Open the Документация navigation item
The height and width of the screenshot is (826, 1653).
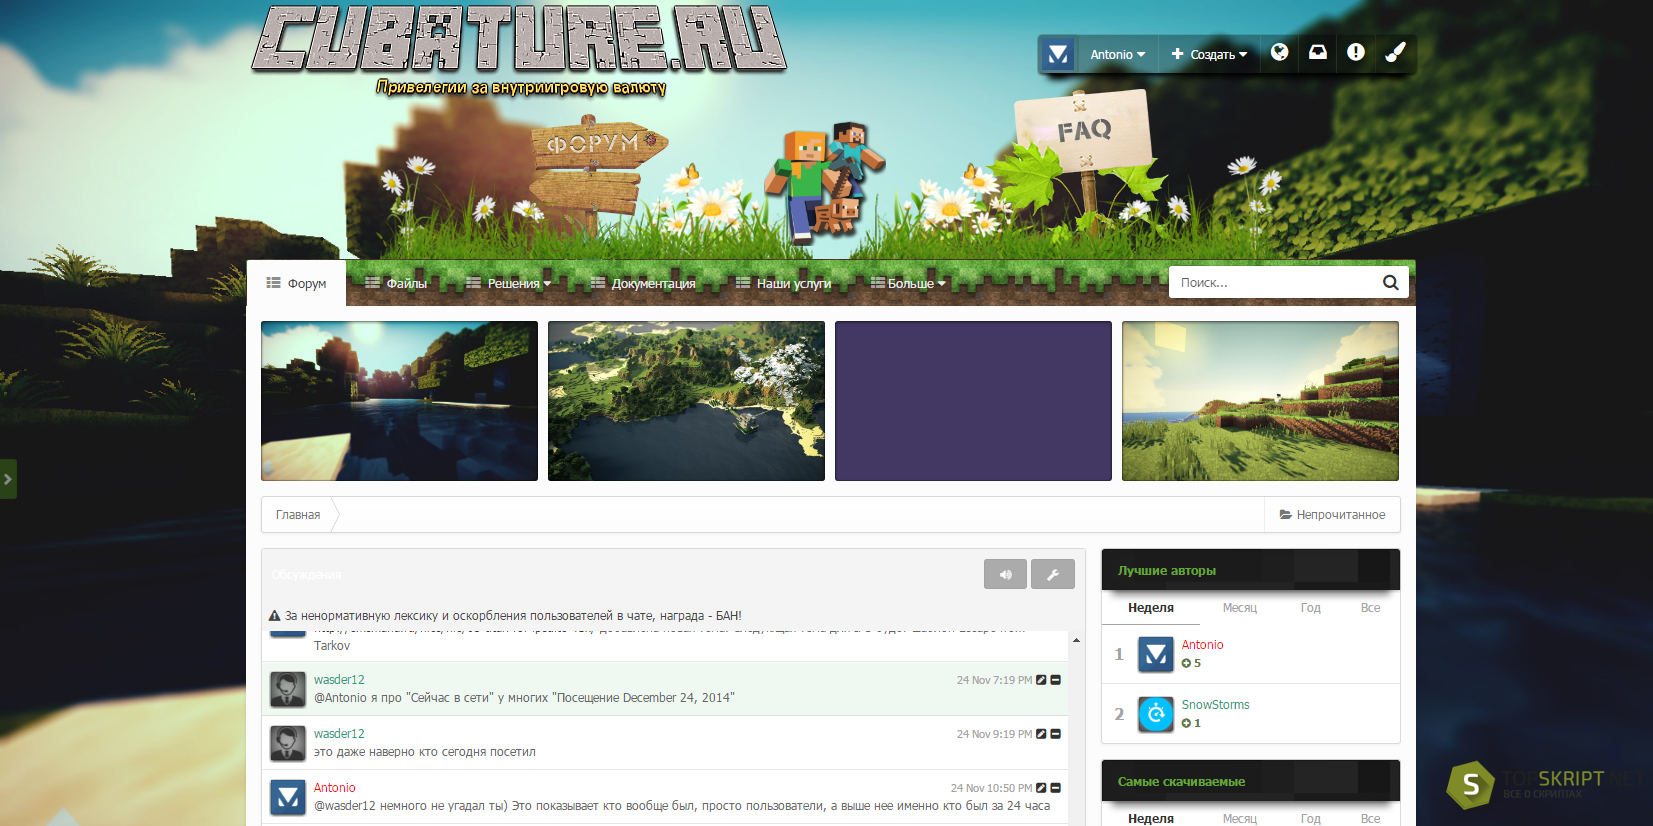coord(643,283)
